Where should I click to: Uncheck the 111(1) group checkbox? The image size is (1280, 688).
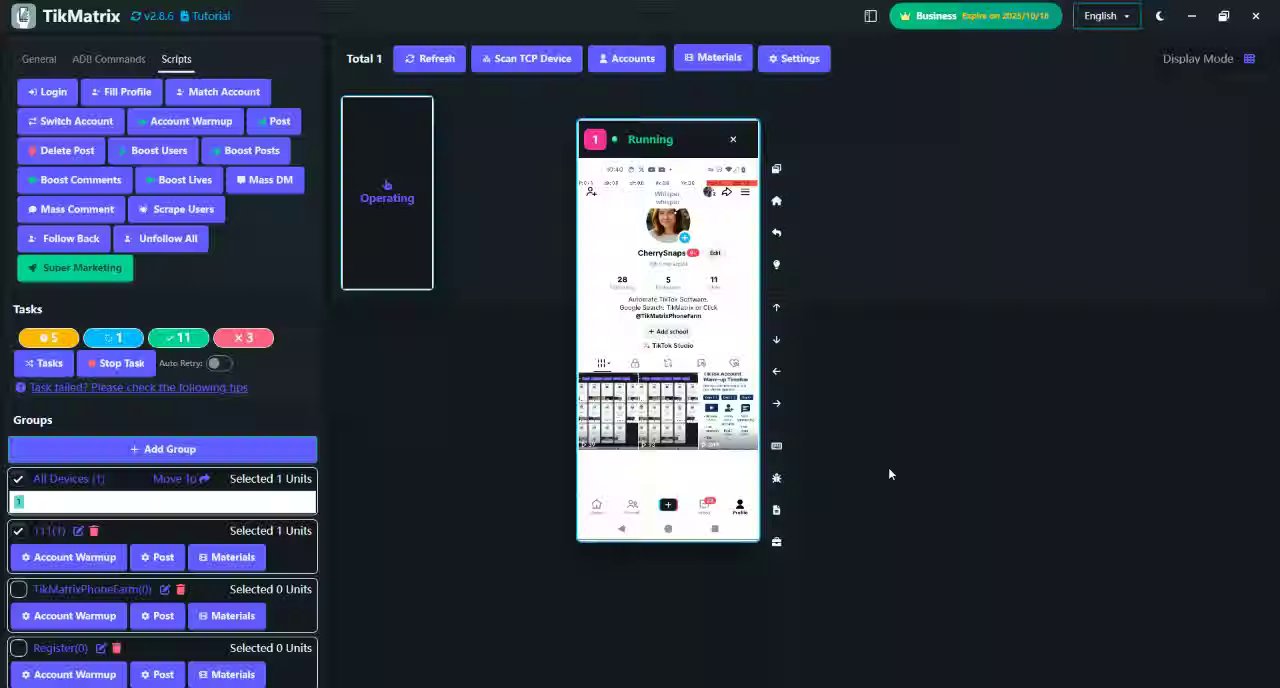18,531
